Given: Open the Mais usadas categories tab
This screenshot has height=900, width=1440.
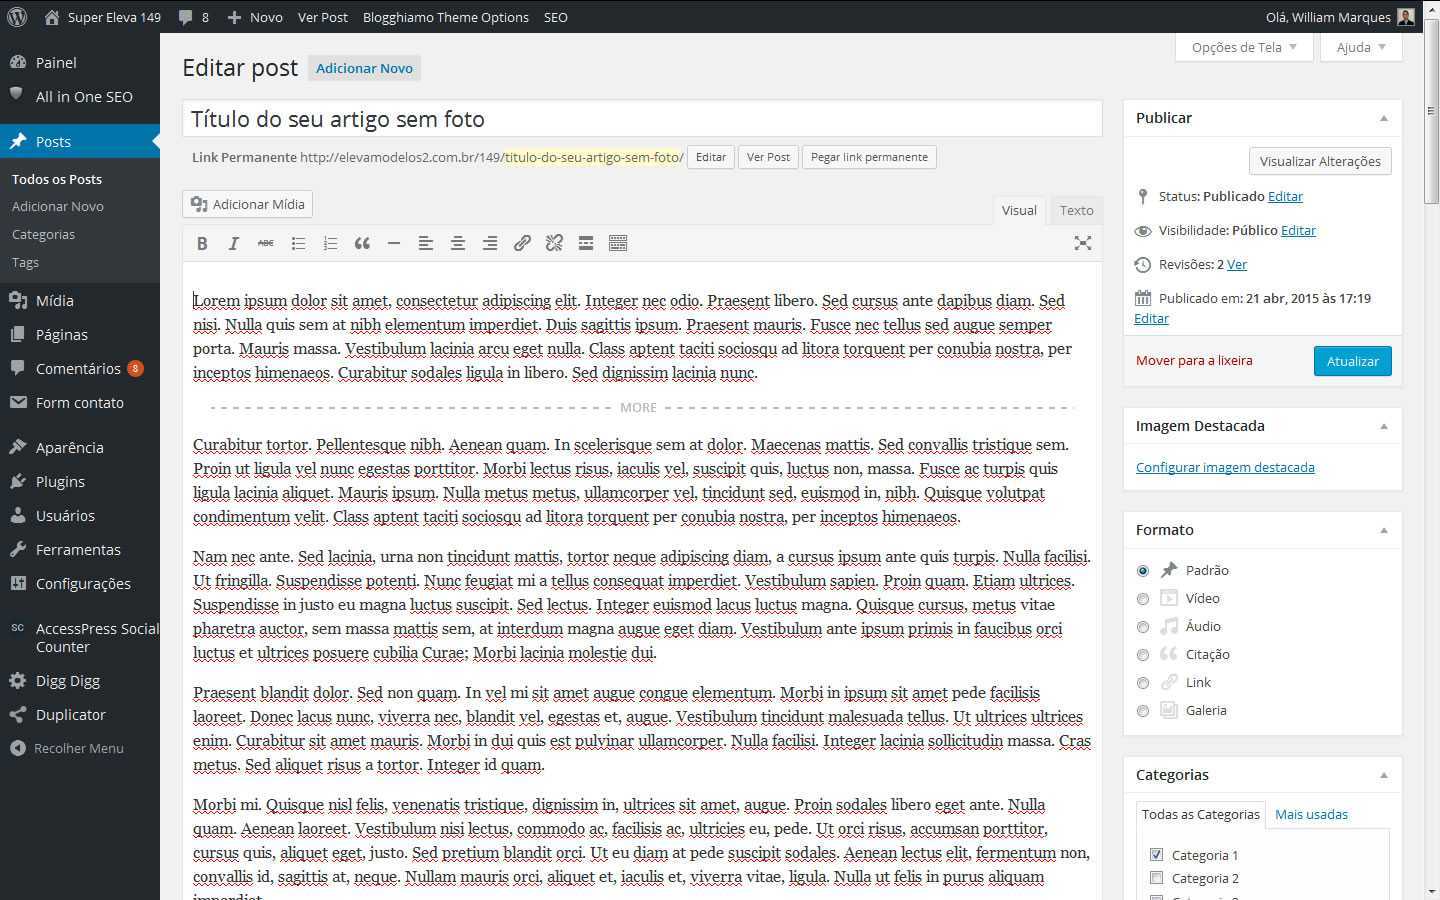Looking at the screenshot, I should (x=1311, y=814).
